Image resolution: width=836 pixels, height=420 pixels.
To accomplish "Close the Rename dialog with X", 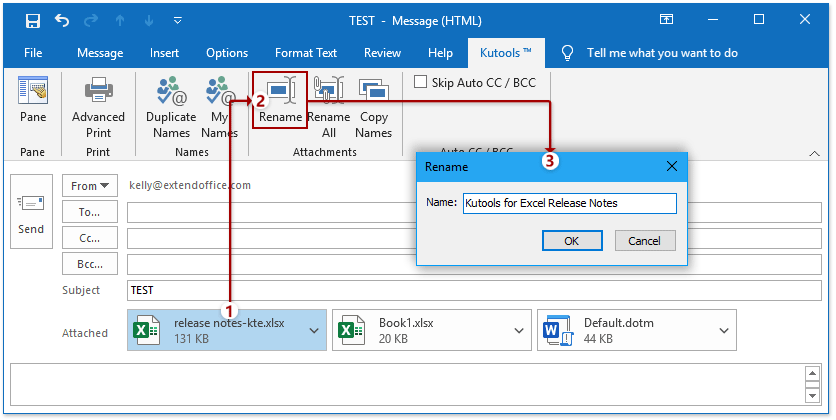I will click(x=672, y=166).
